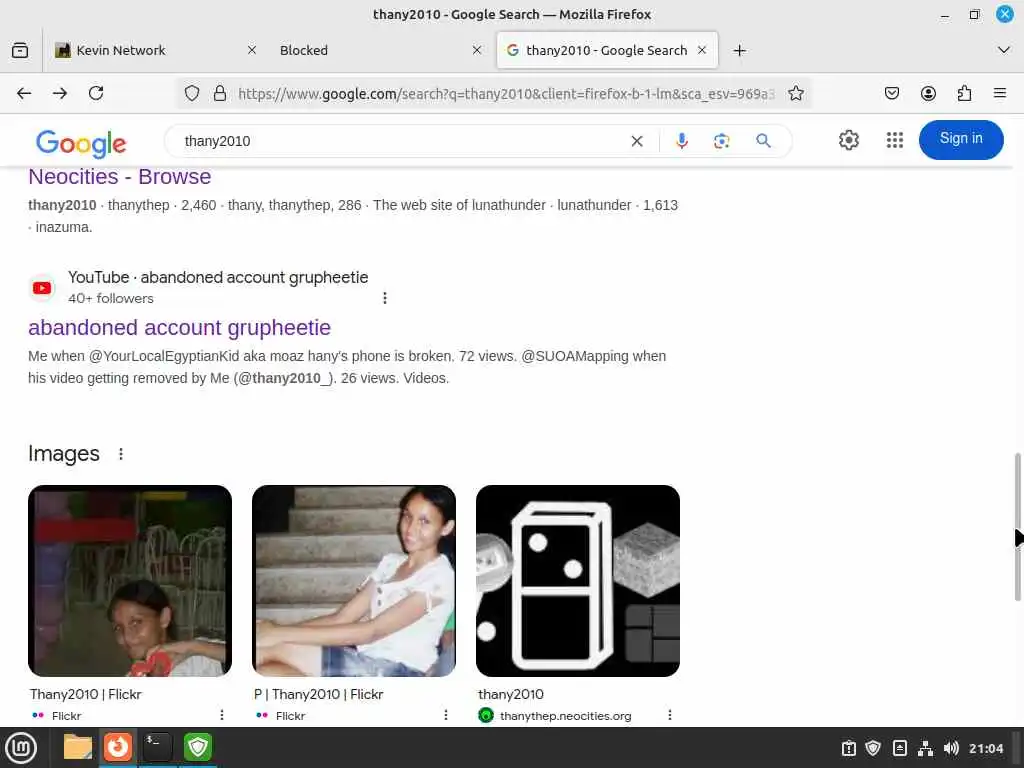Screen dimensions: 1024x768
Task: Go to Google homepage via logo
Action: 81,143
